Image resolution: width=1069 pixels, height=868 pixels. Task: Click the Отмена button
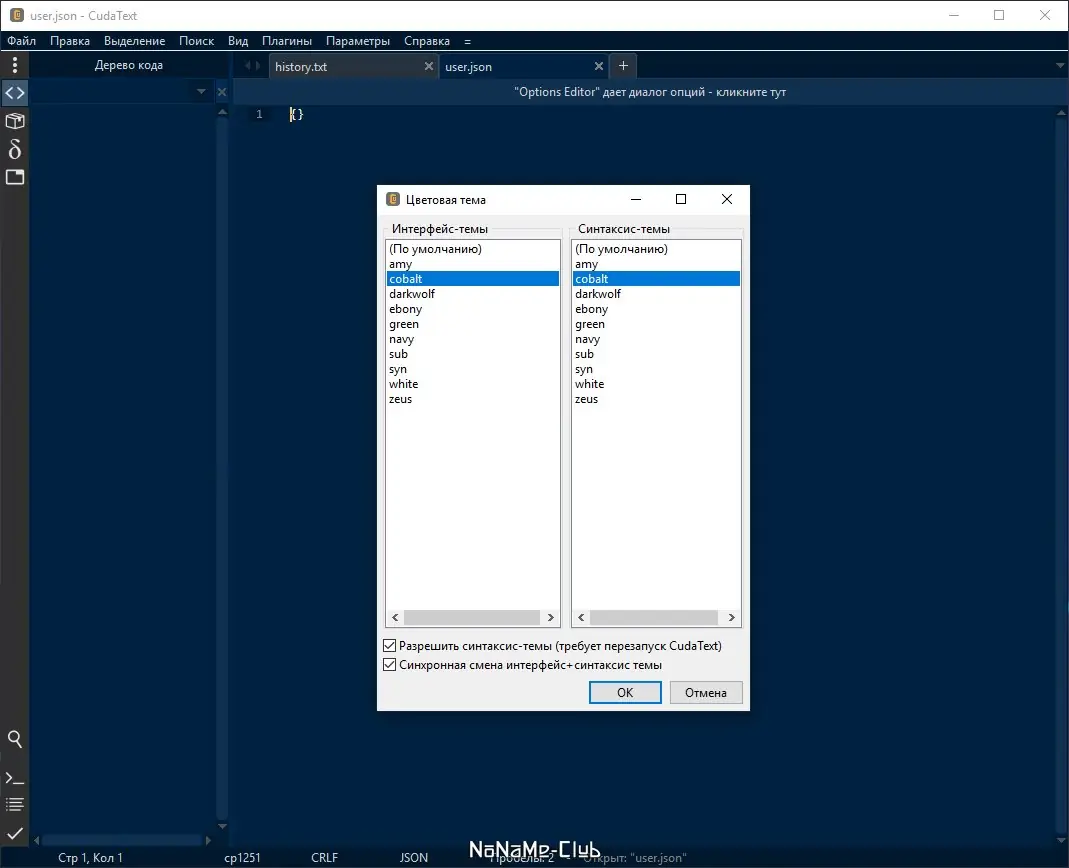706,693
